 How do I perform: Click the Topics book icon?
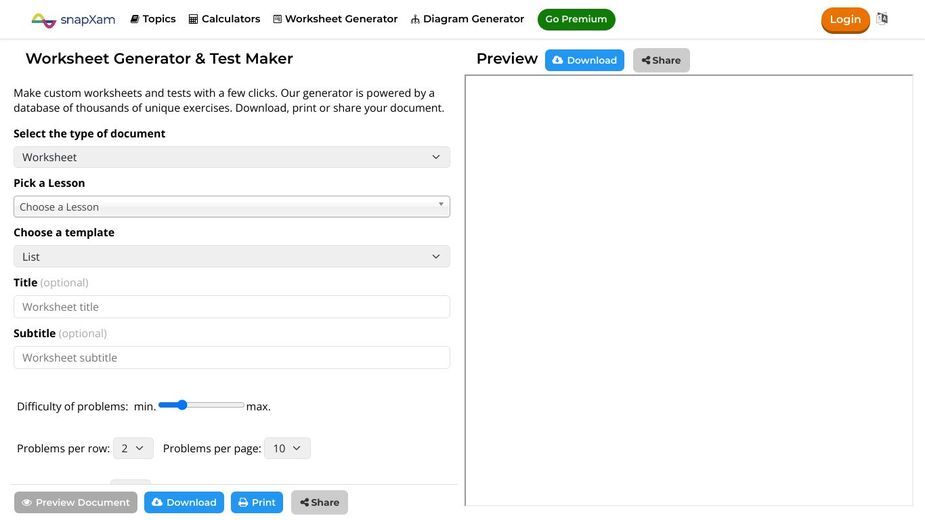(x=135, y=19)
